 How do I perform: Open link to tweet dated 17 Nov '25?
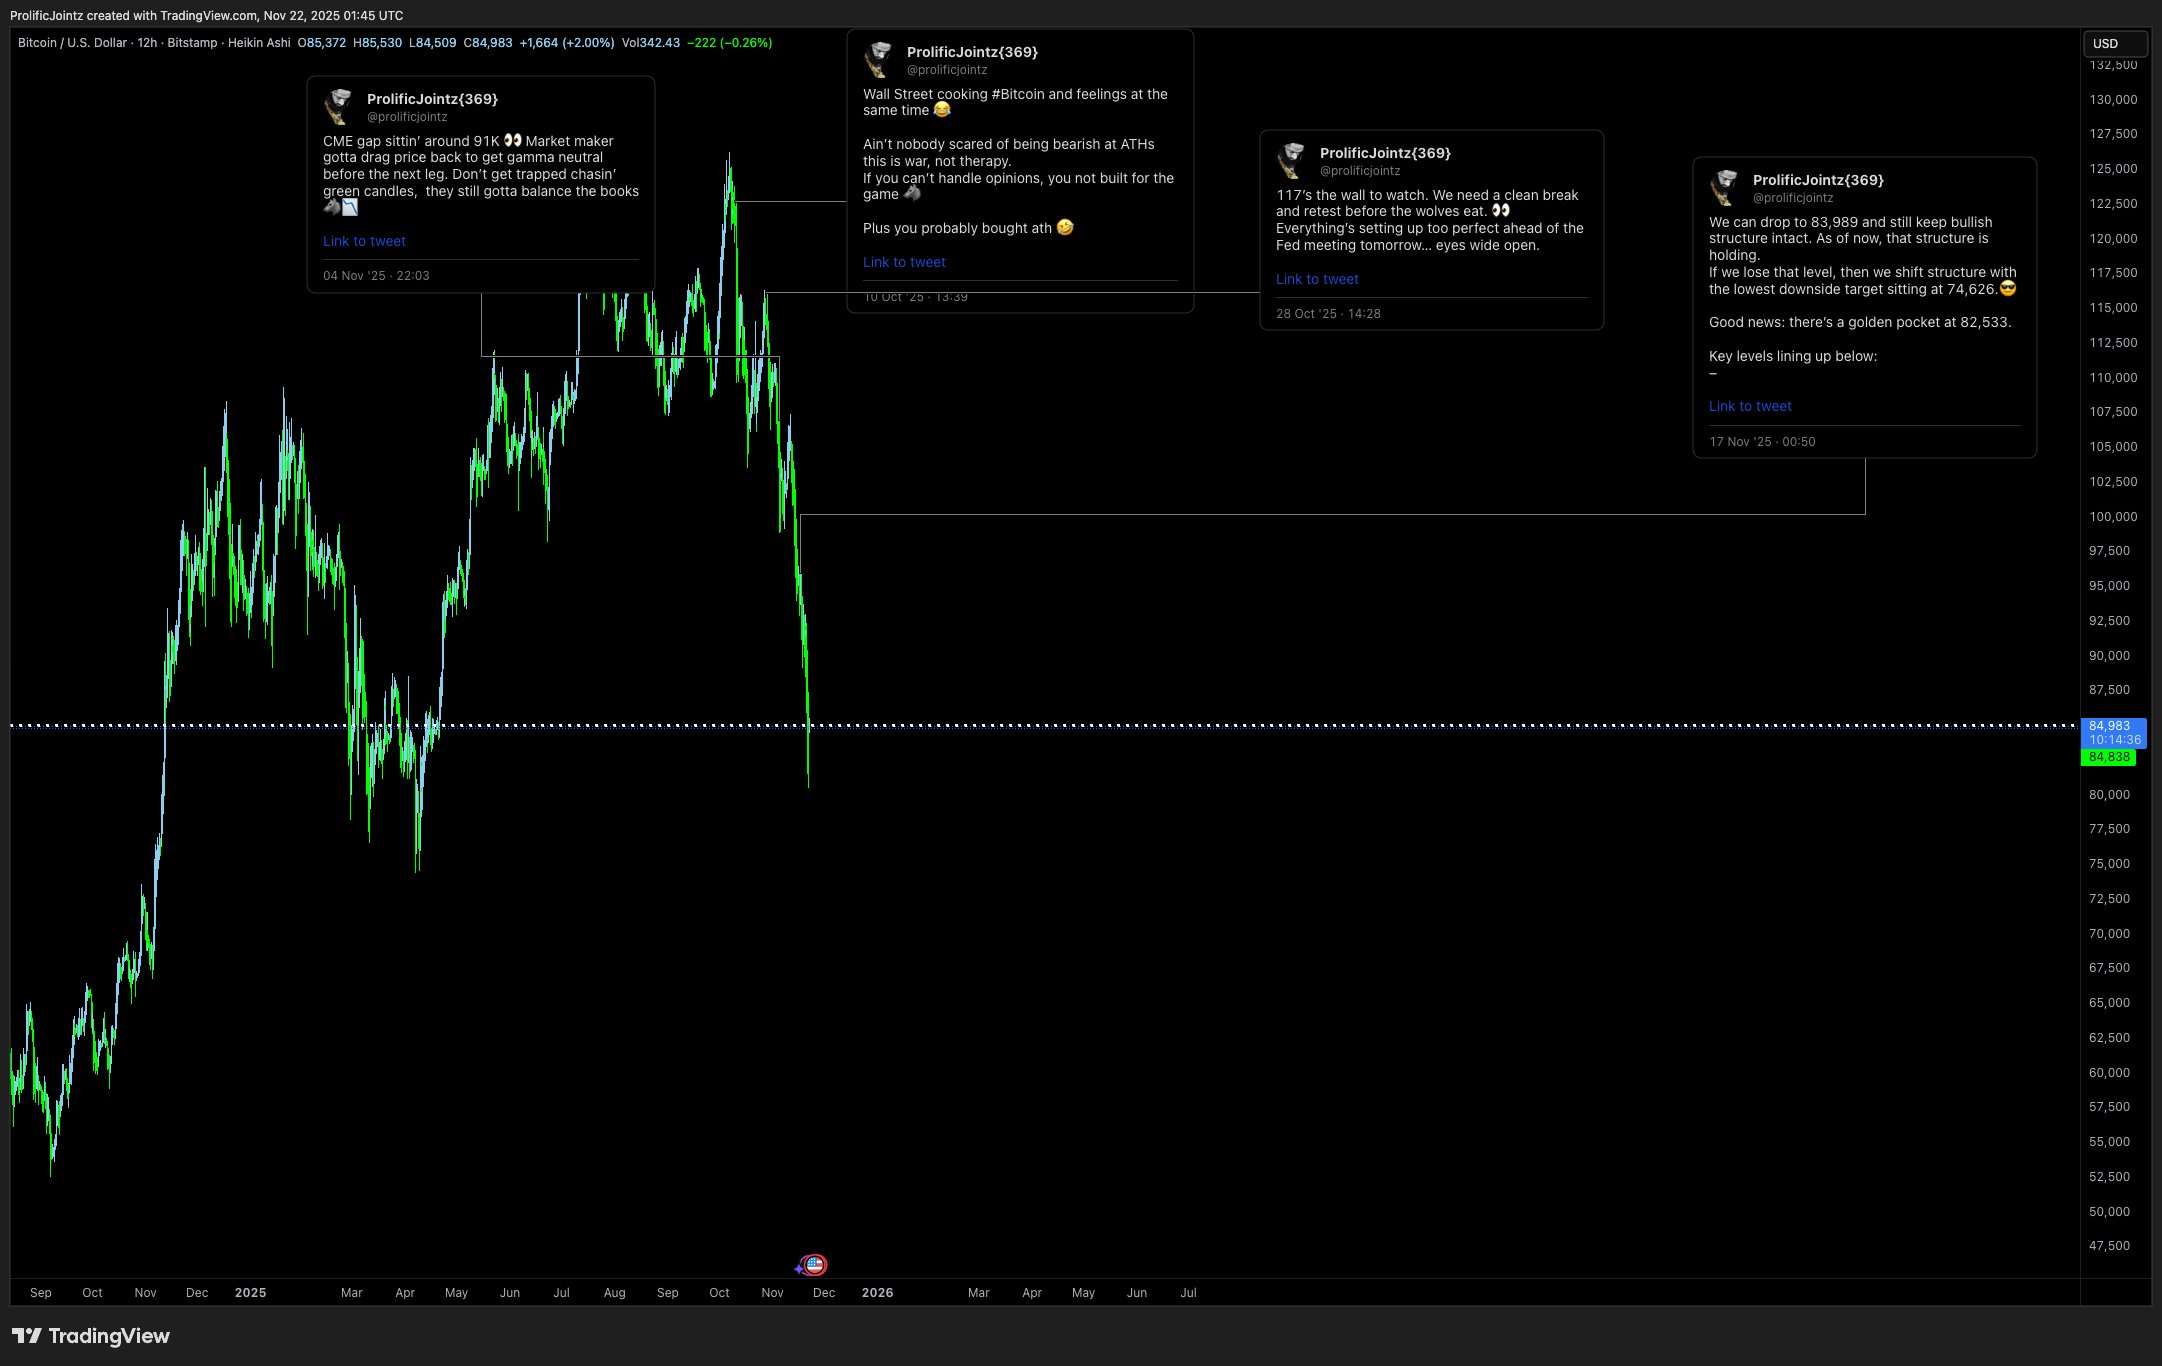[x=1750, y=406]
